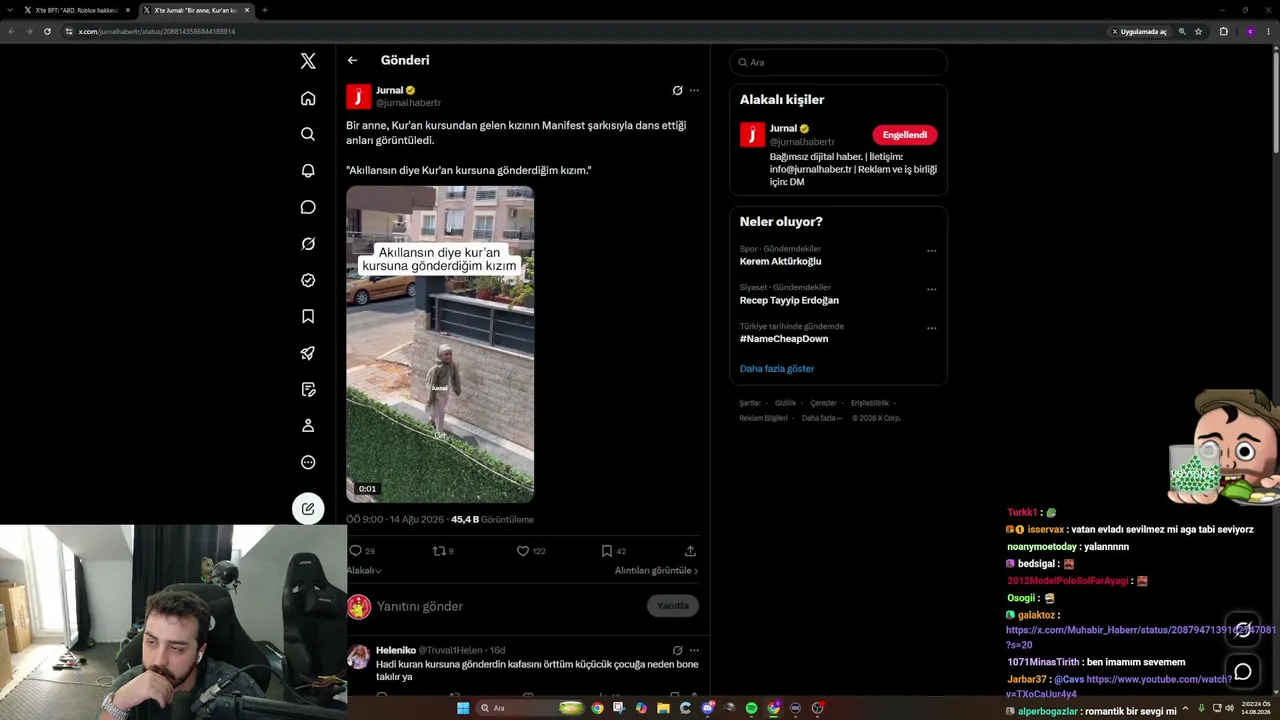The image size is (1280, 720).
Task: Expand the Alakalı replies sort dropdown
Action: 364,570
